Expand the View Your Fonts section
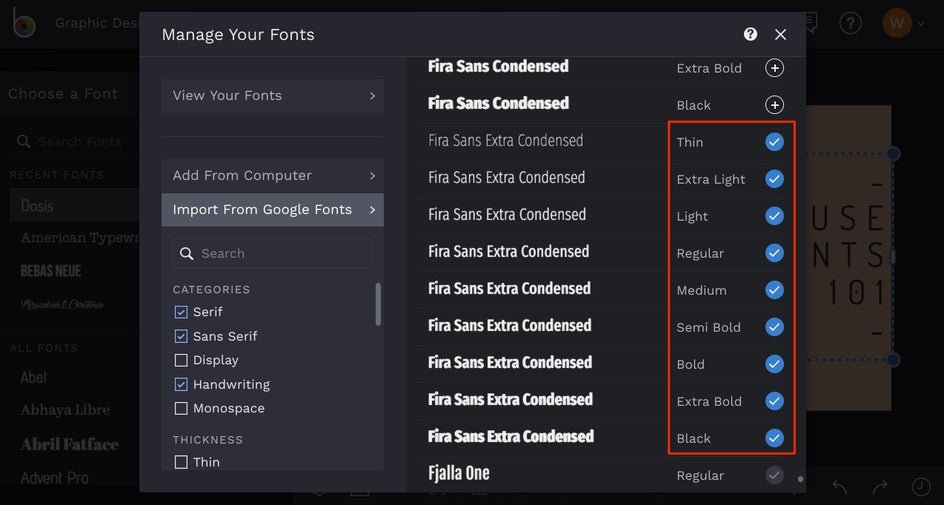 point(272,96)
